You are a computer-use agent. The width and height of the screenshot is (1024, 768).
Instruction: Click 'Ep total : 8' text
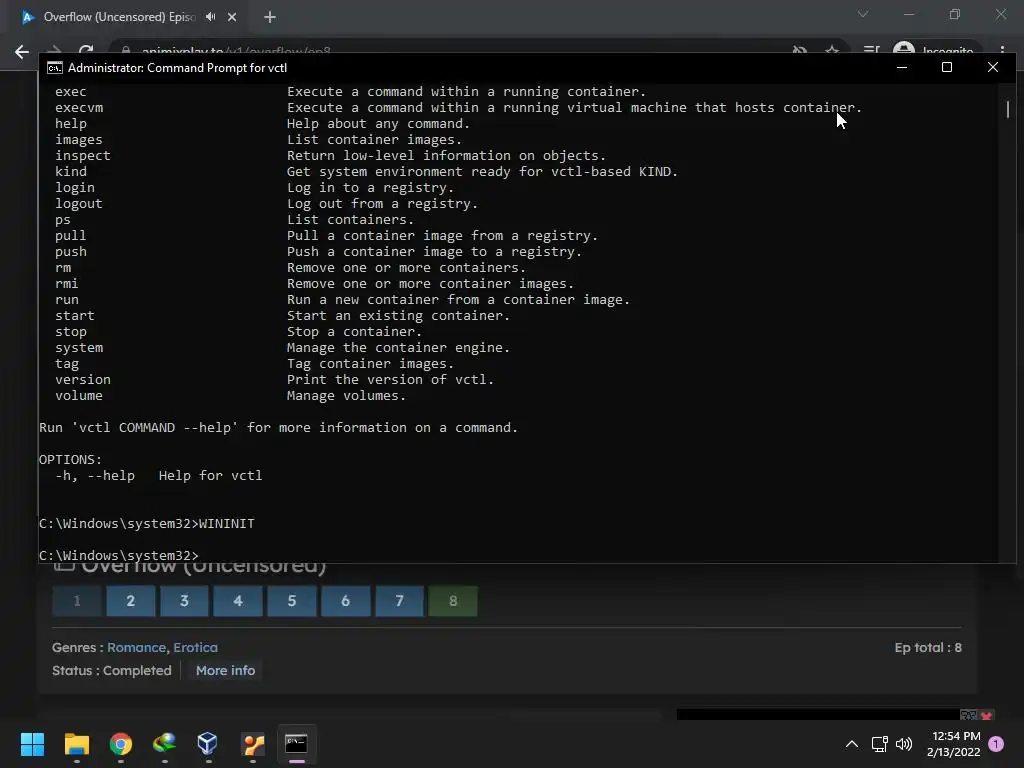coord(928,648)
